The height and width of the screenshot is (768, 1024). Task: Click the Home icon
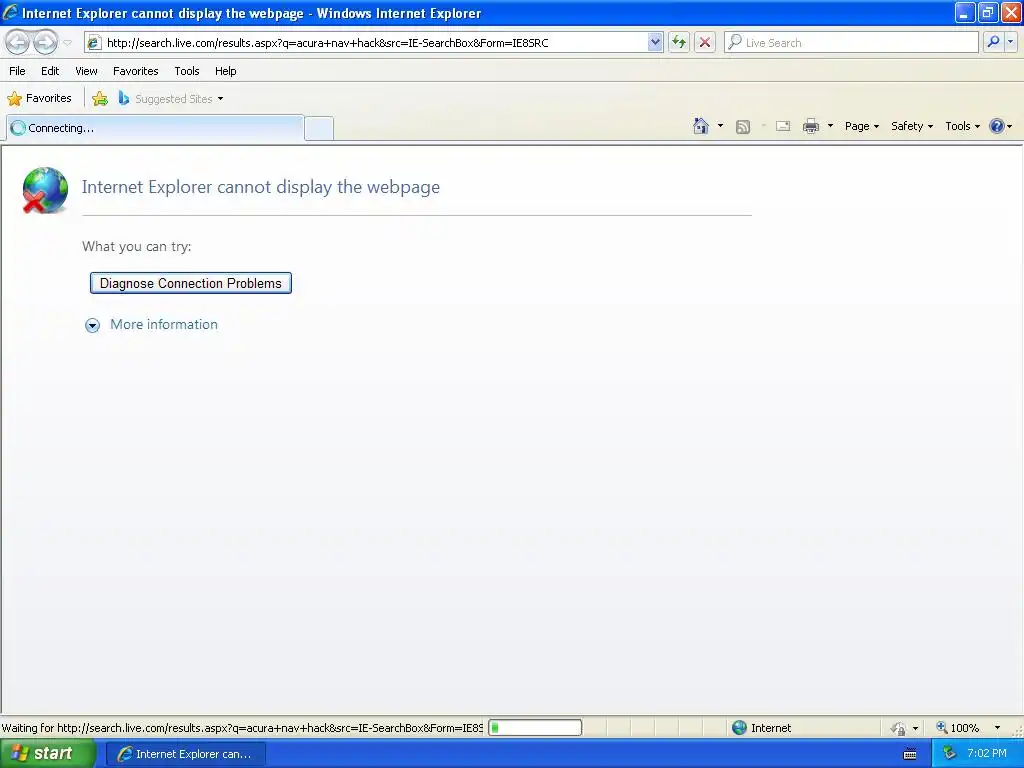(x=701, y=126)
